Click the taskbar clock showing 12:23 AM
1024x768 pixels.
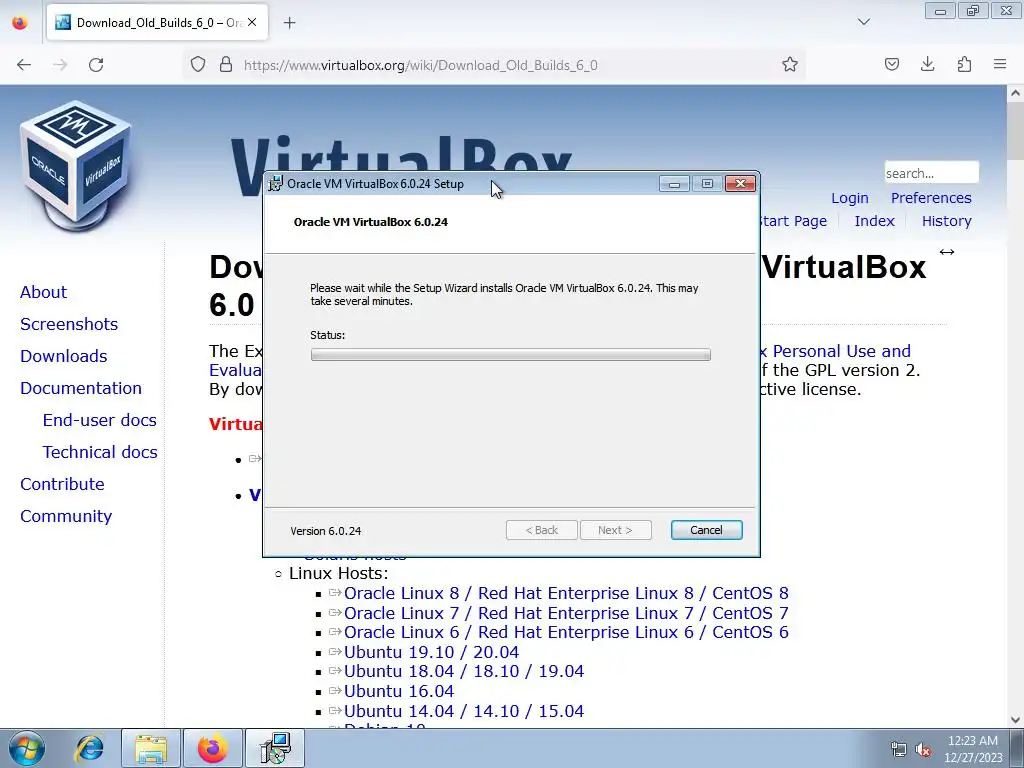973,749
